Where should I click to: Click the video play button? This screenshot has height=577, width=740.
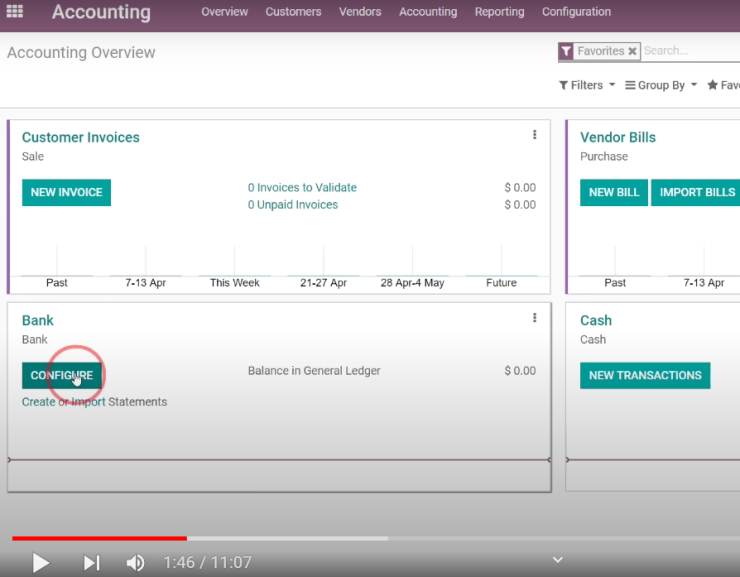point(41,562)
